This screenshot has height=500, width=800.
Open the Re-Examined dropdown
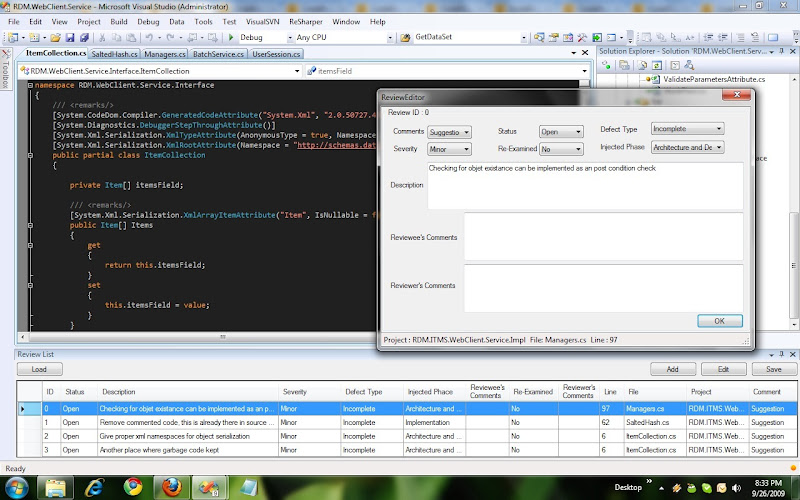tap(576, 149)
